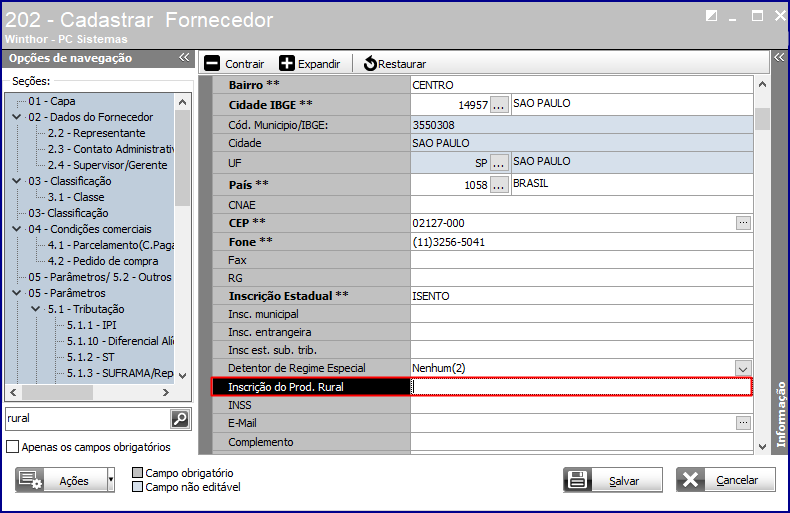
Task: Select 2.2 - Representante section
Action: (96, 133)
